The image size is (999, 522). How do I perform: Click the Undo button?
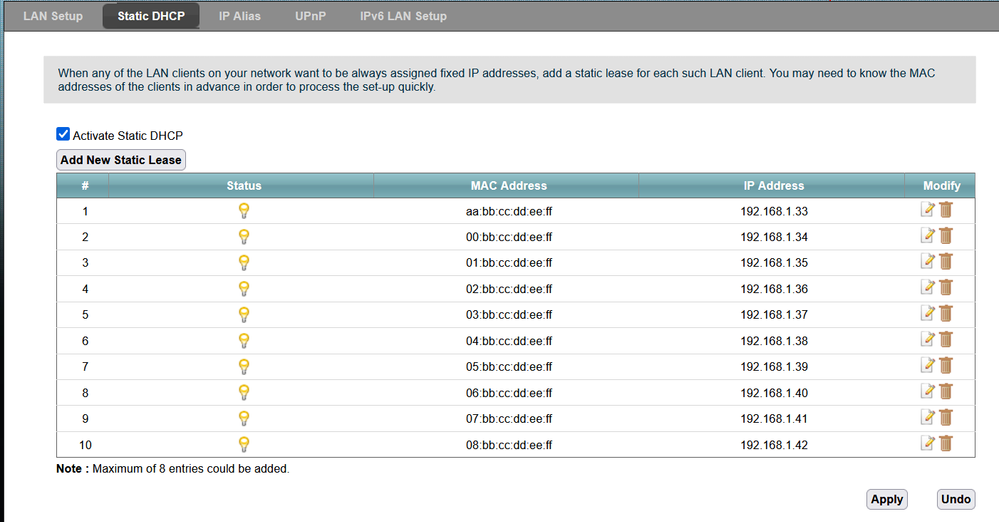(956, 499)
